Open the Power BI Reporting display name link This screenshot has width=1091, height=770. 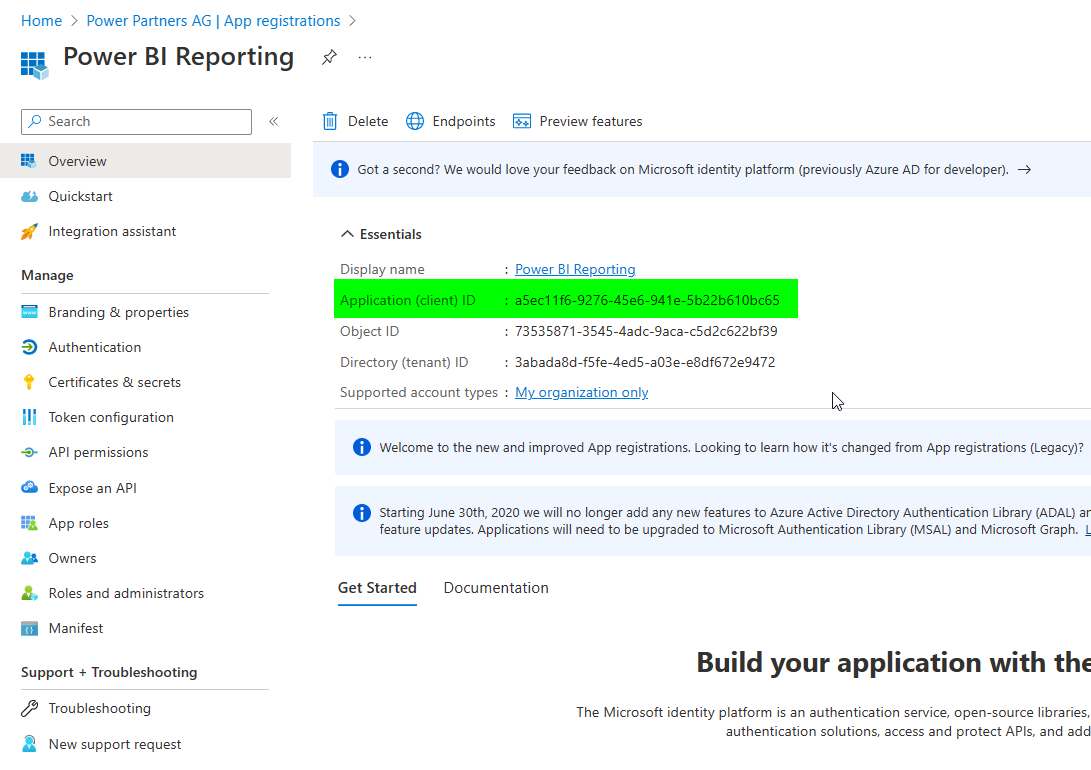pos(575,269)
